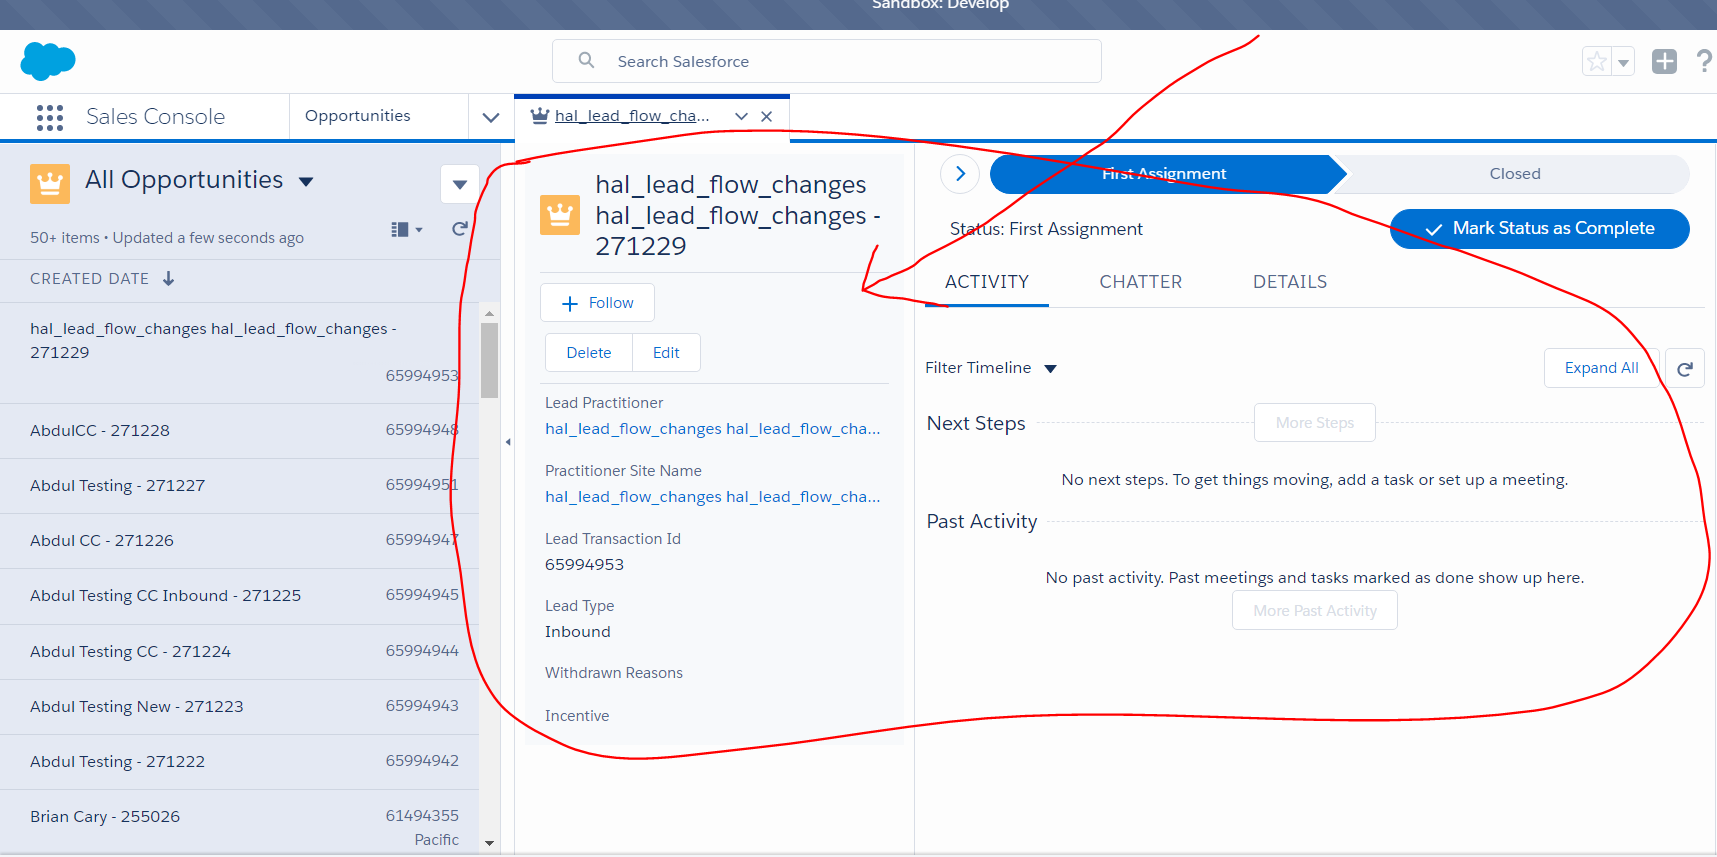Open the workspace tab actions chevron
This screenshot has height=857, width=1717.
[x=741, y=116]
